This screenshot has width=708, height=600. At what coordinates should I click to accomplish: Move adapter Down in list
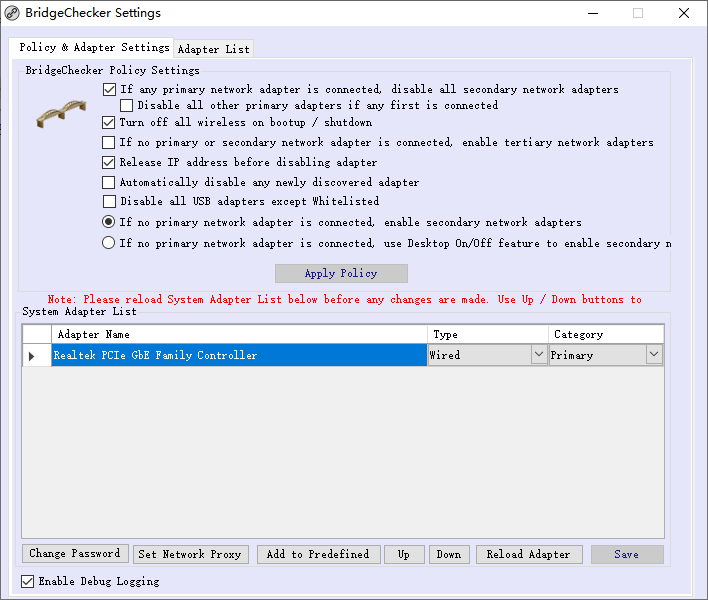[x=449, y=554]
